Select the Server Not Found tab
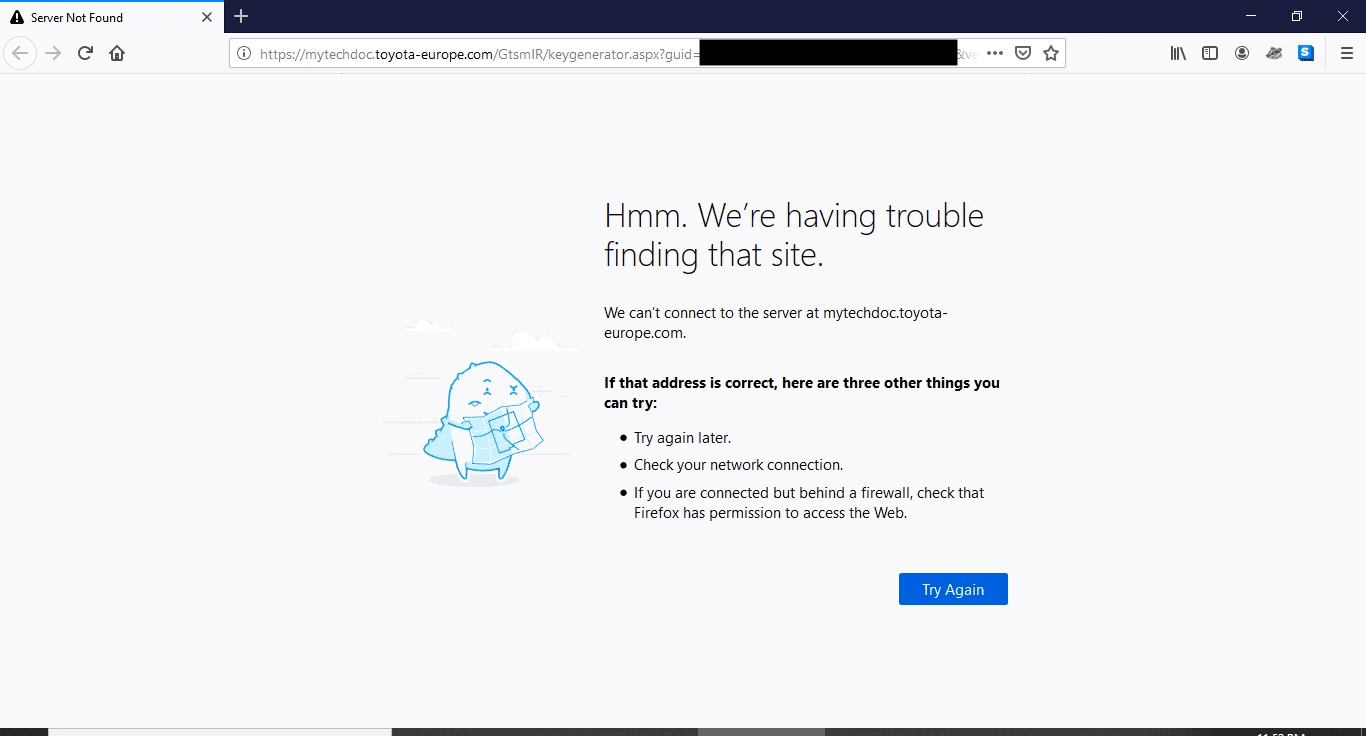Image resolution: width=1366 pixels, height=736 pixels. [112, 17]
